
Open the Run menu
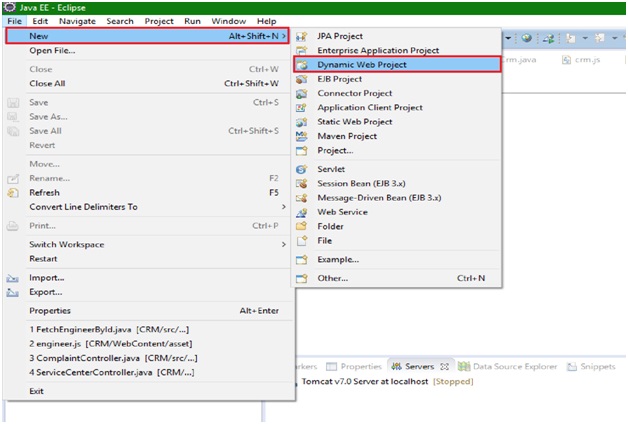click(192, 21)
